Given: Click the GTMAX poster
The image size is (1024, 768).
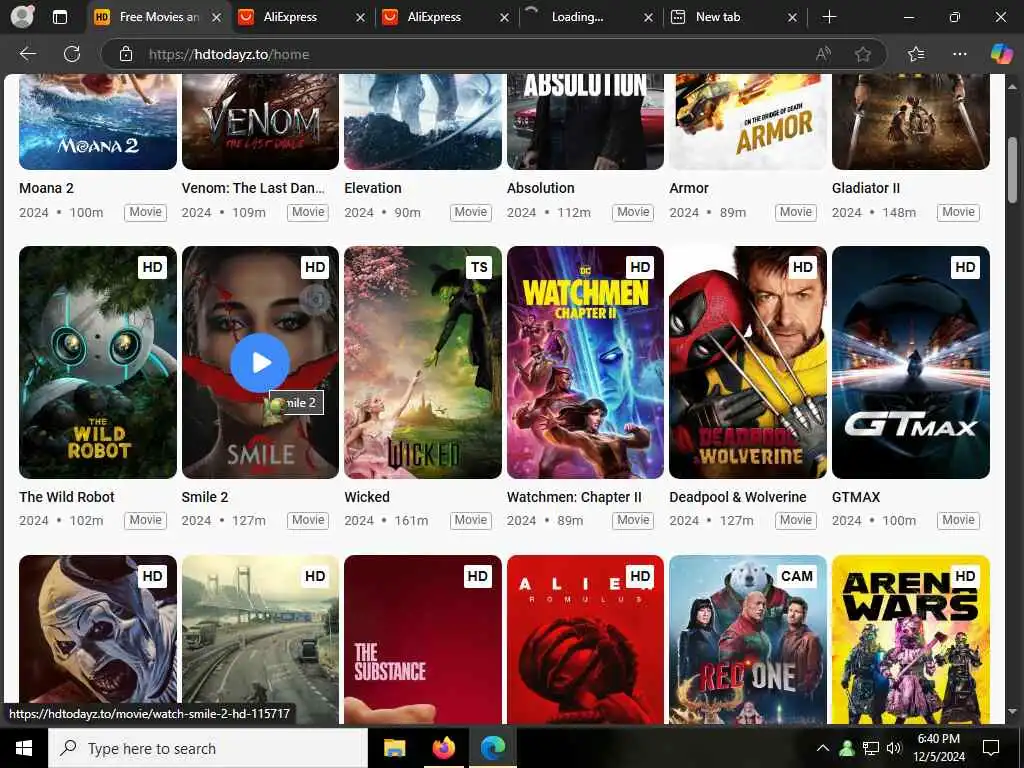Looking at the screenshot, I should 910,362.
